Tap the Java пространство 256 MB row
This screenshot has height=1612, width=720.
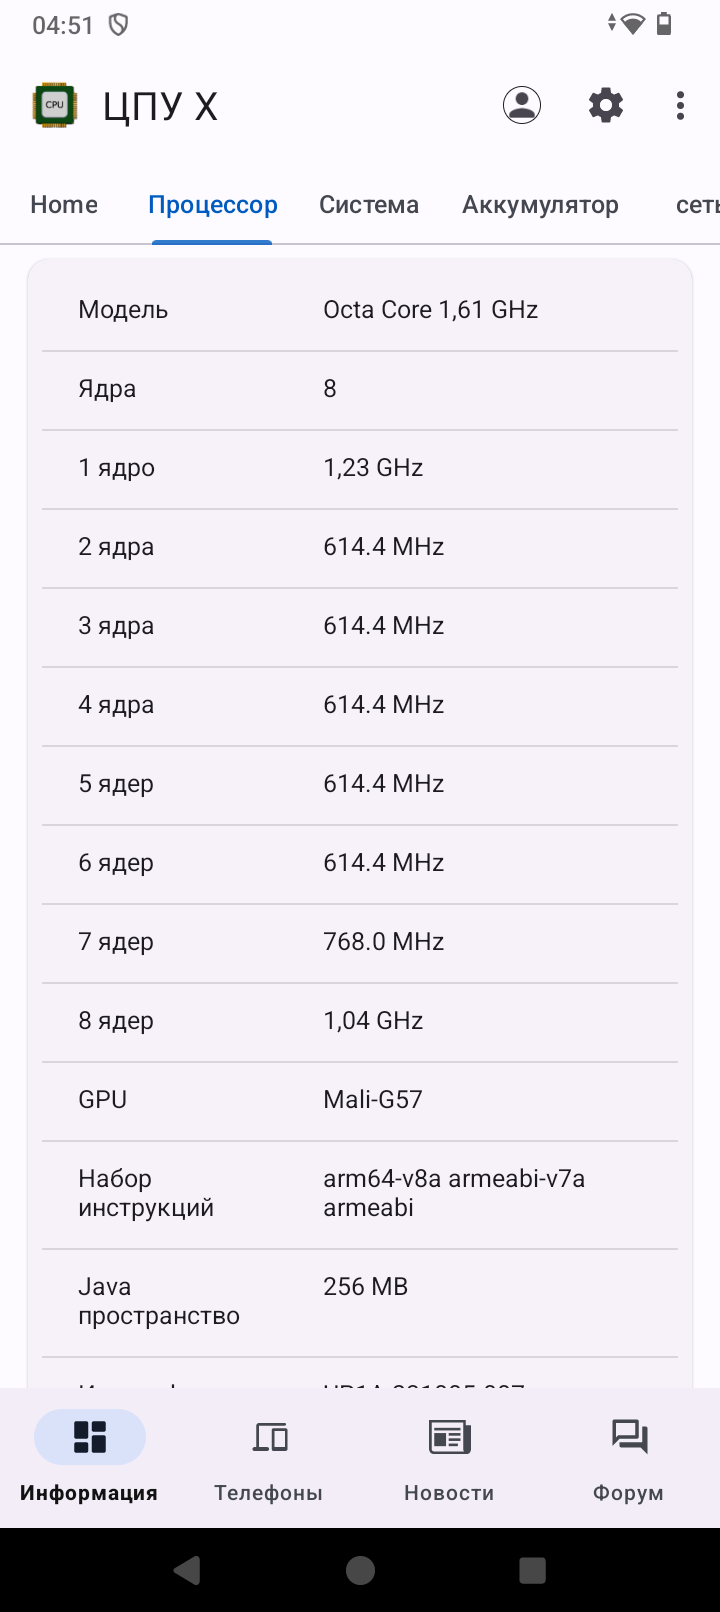click(x=360, y=1301)
